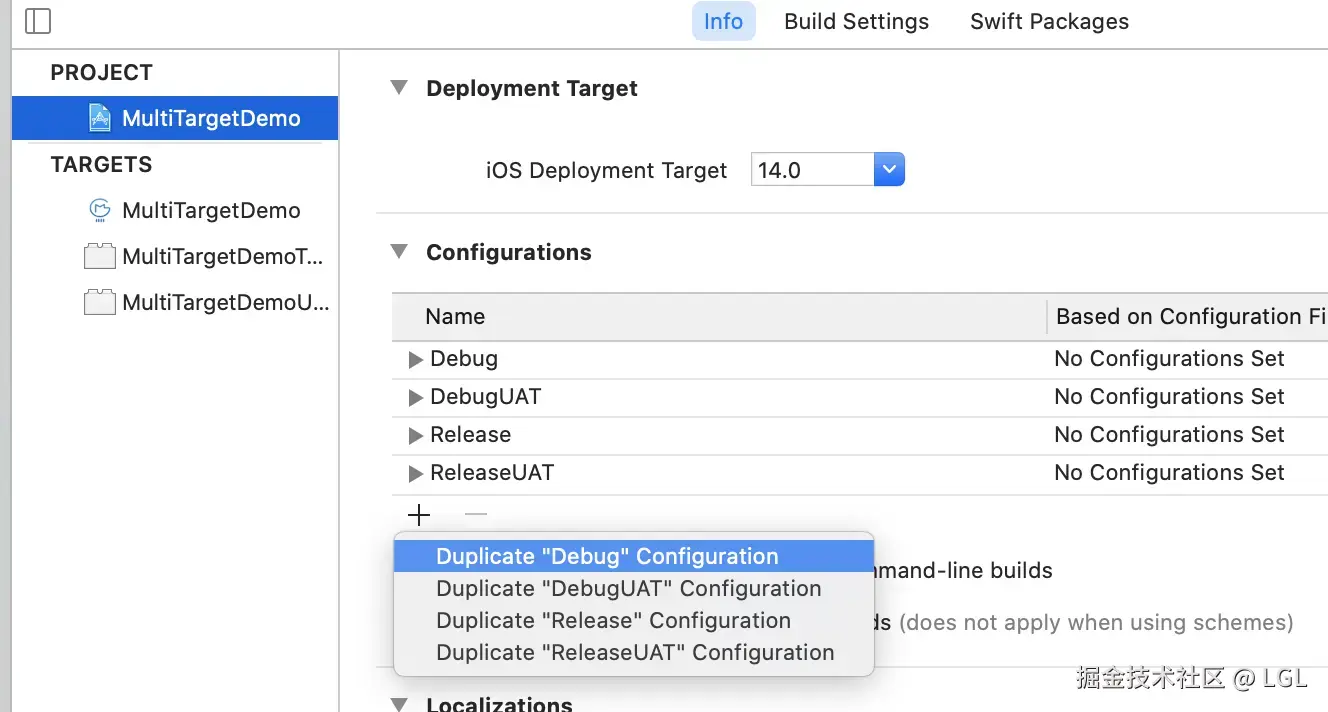1328x712 pixels.
Task: Choose Duplicate "ReleaseUAT" Configuration menu item
Action: coord(635,652)
